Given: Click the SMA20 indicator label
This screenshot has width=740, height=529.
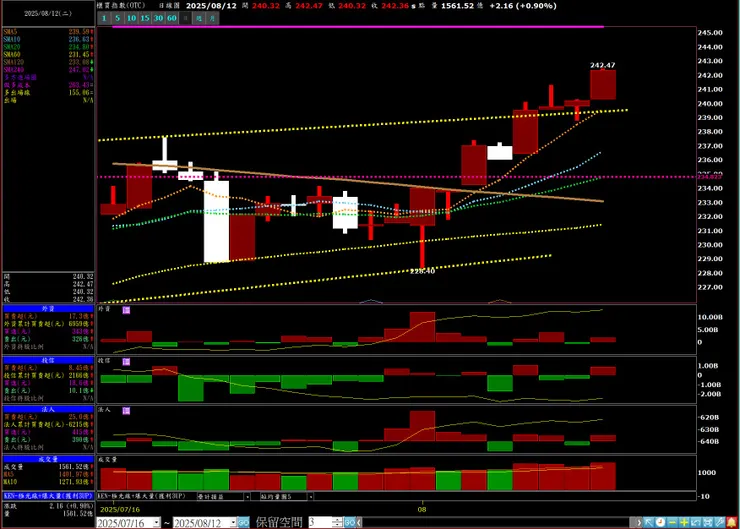Looking at the screenshot, I should pyautogui.click(x=12, y=47).
